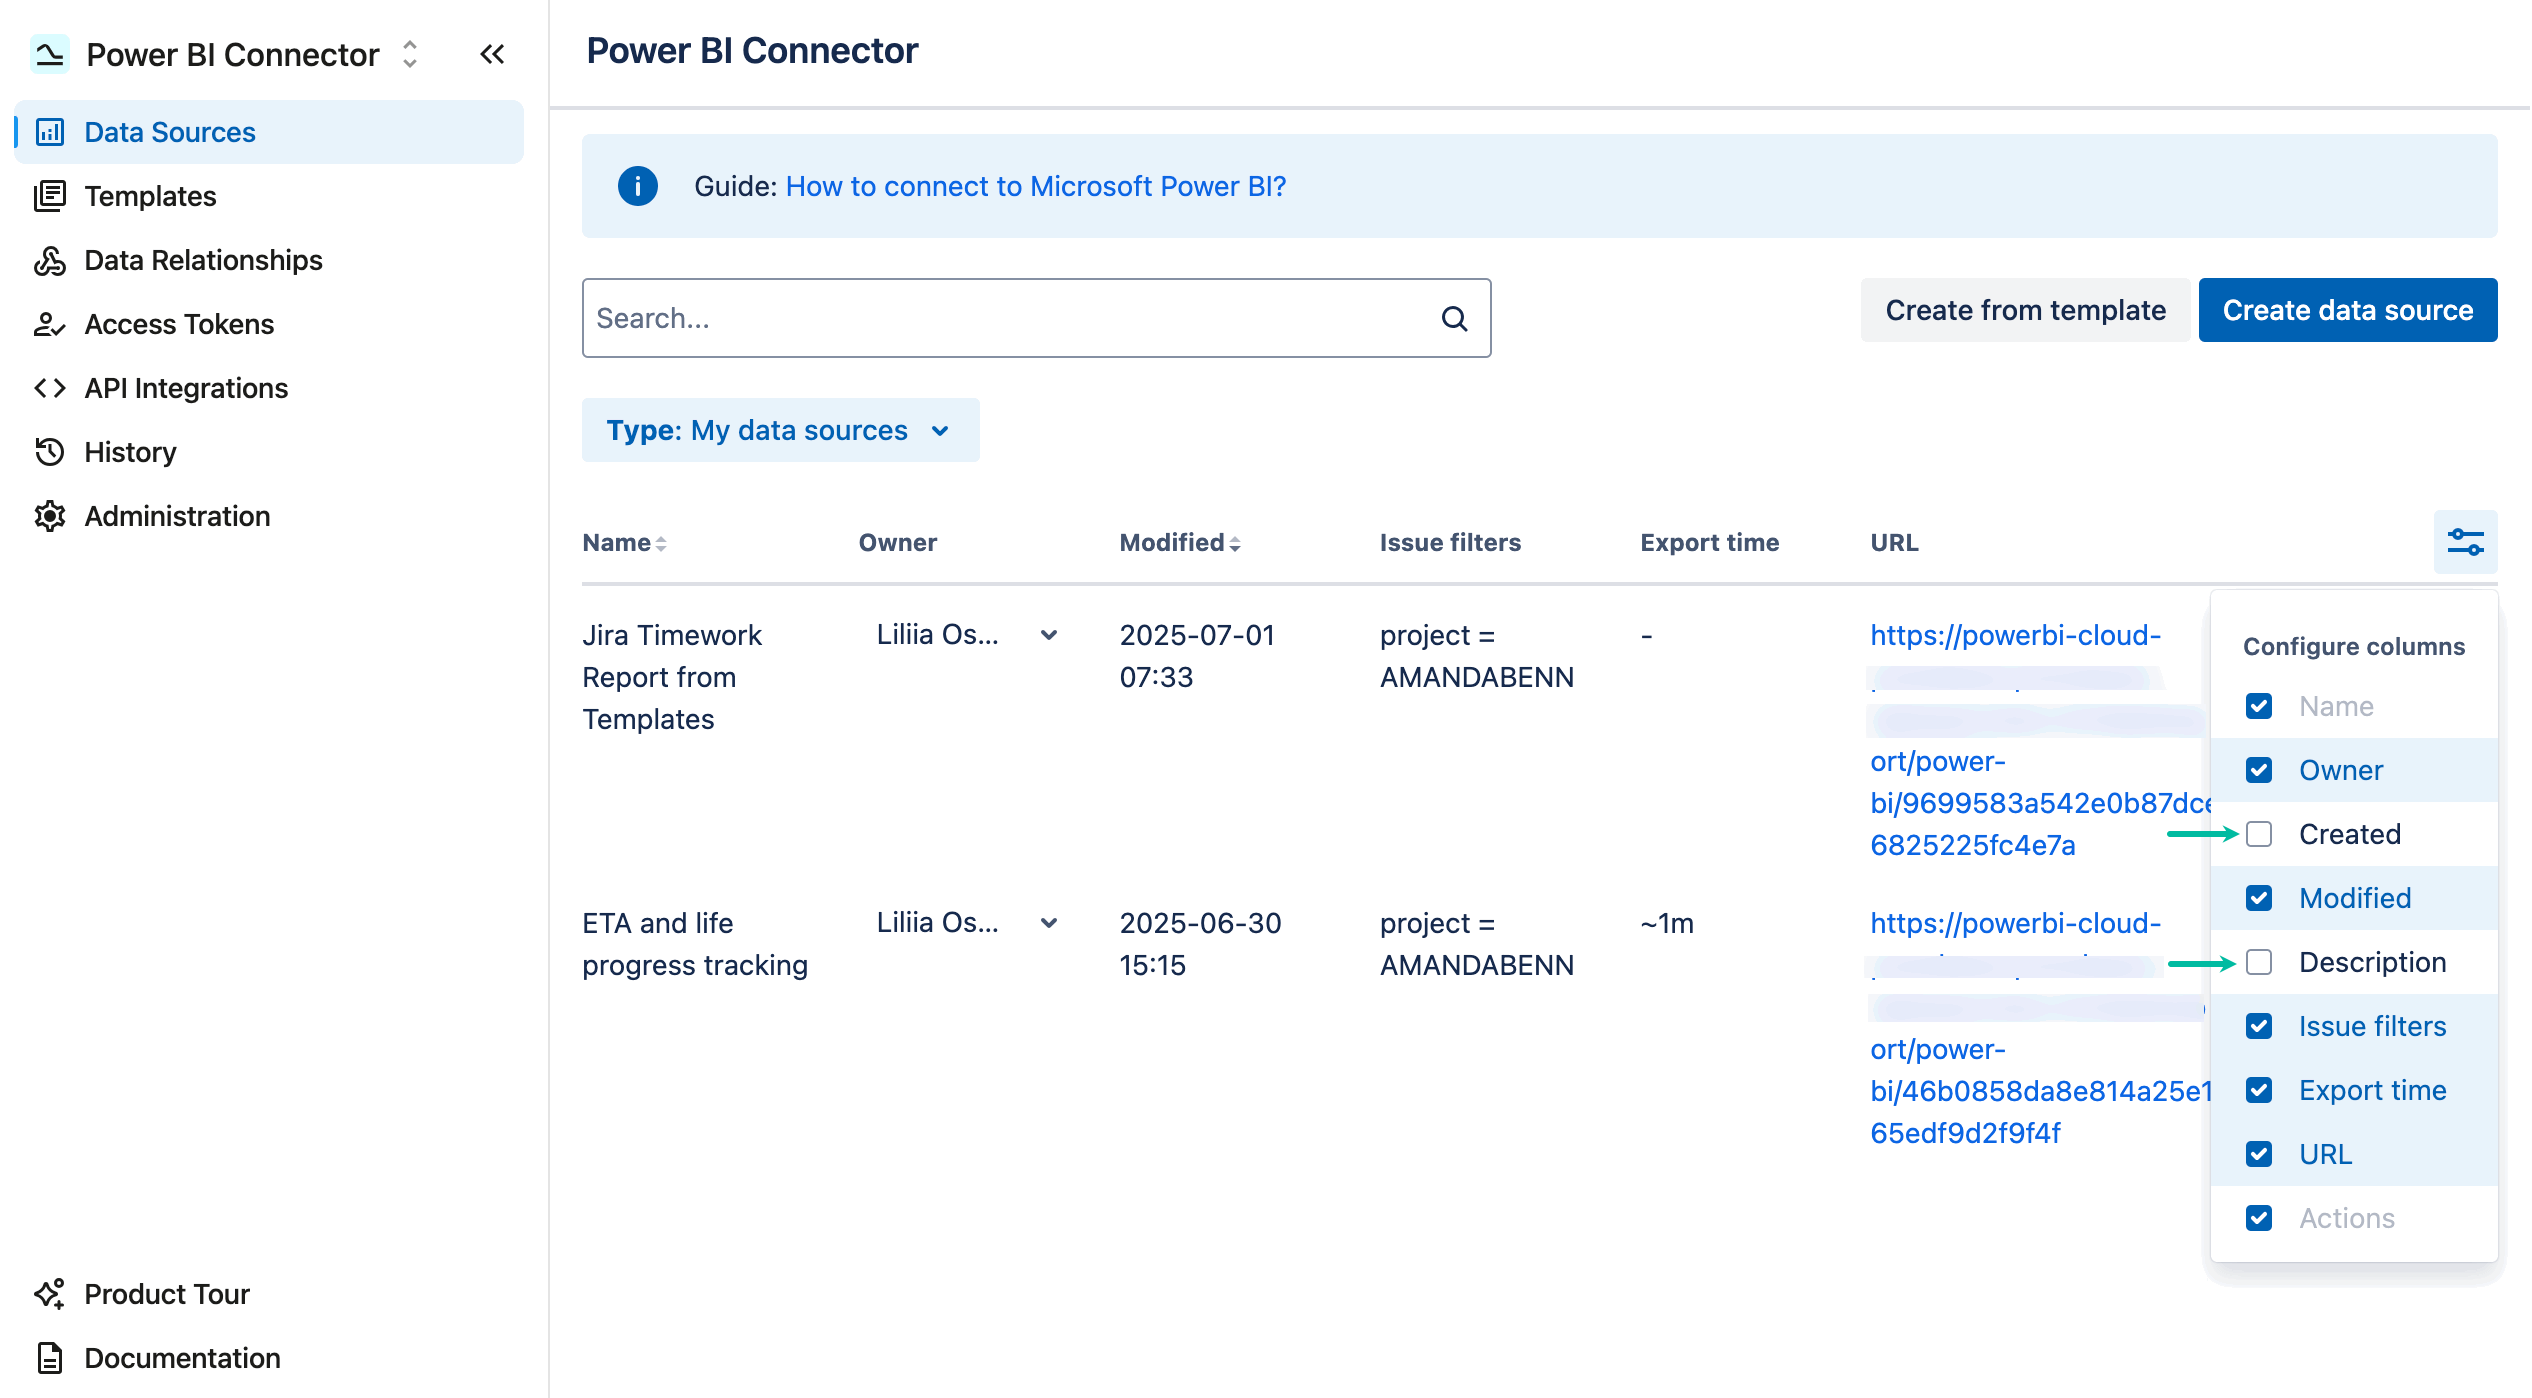Image resolution: width=2532 pixels, height=1398 pixels.
Task: Open the How to connect to Microsoft Power BI guide
Action: tap(1035, 186)
